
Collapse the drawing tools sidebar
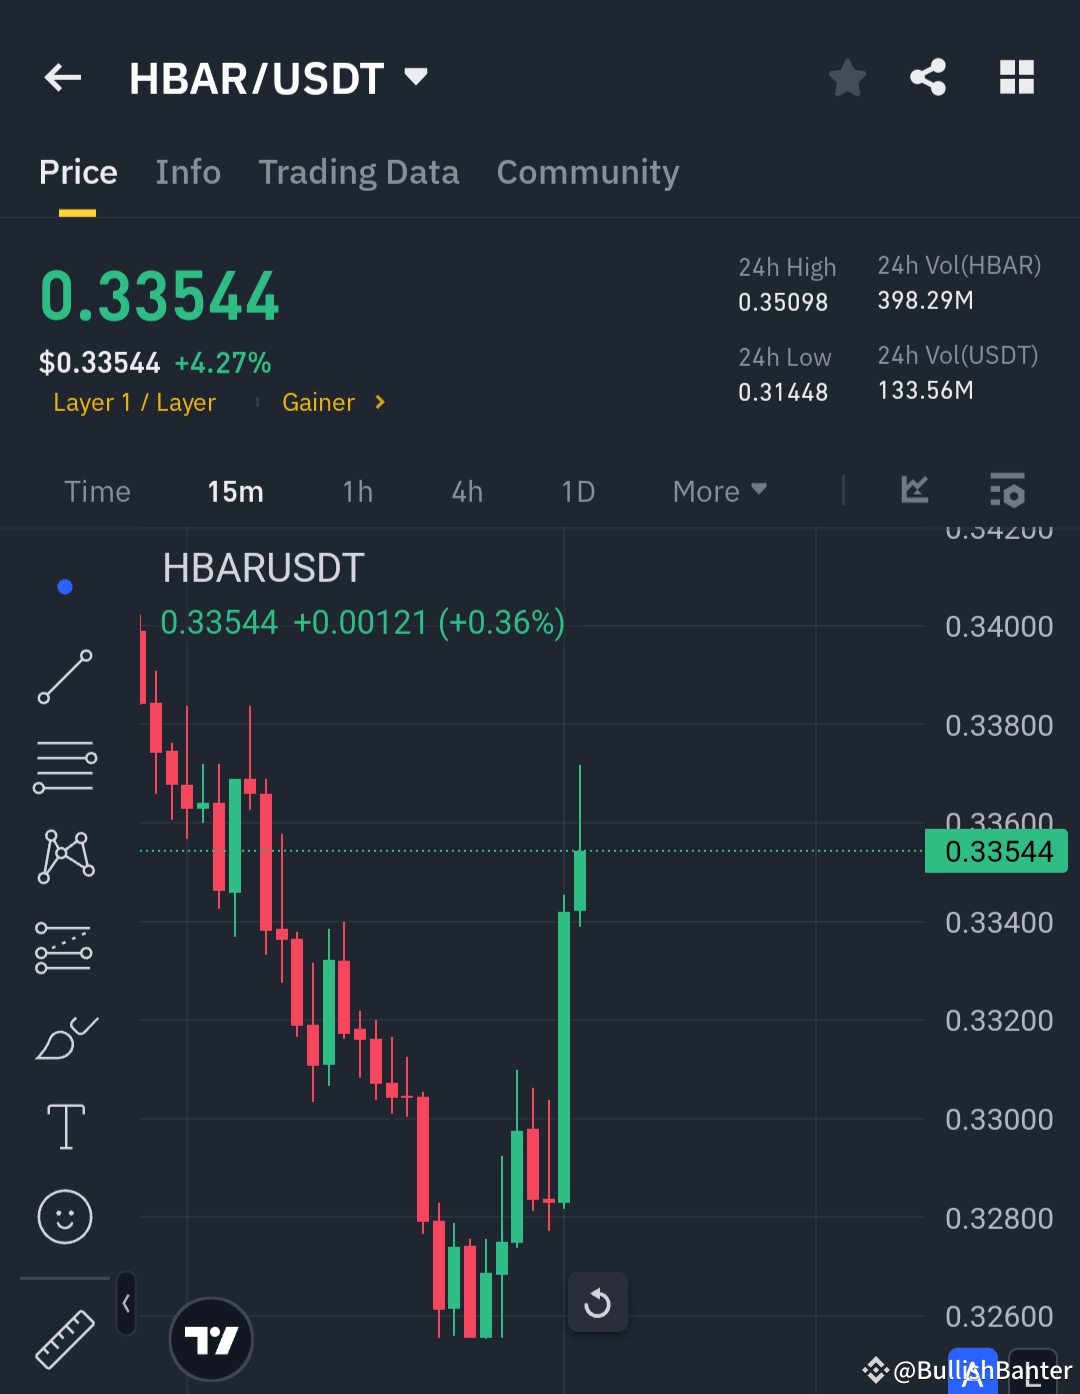click(126, 1304)
